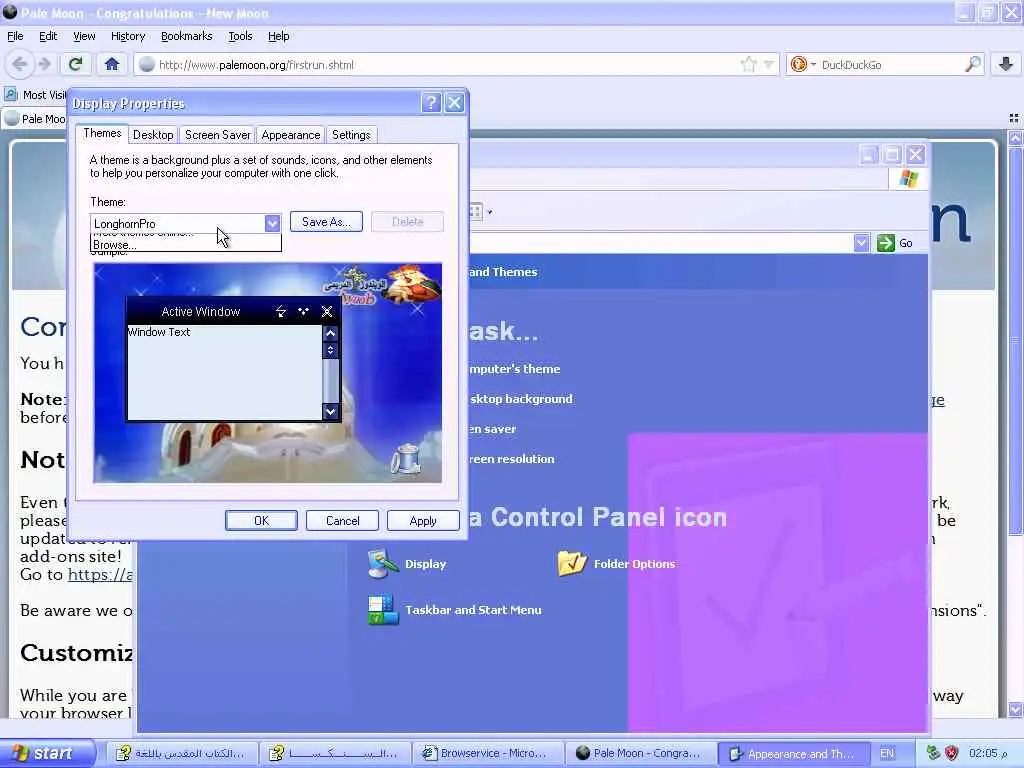Open the home page icon
Screen dimensions: 1024x768
click(x=112, y=64)
